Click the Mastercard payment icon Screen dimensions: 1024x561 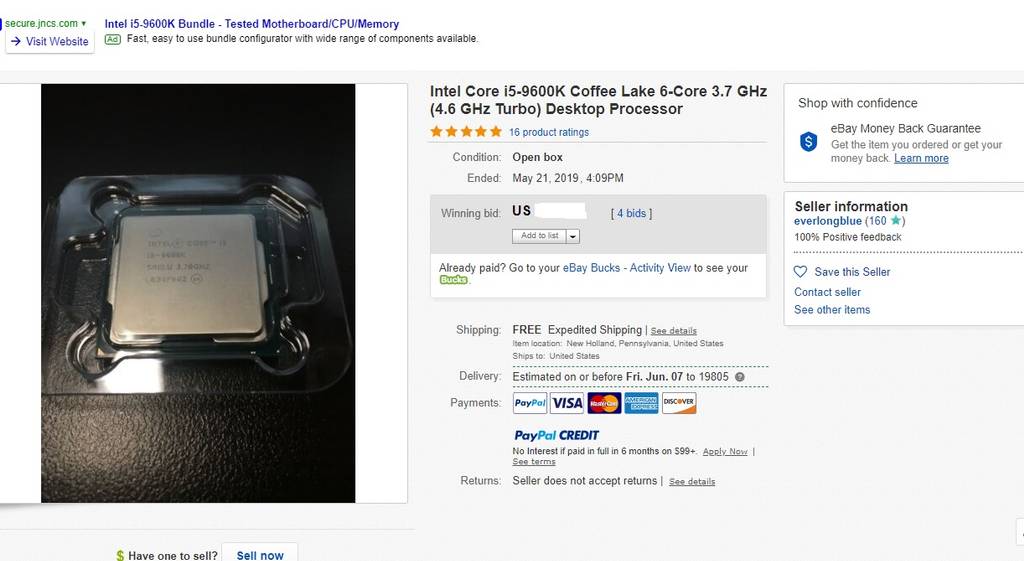(x=604, y=403)
